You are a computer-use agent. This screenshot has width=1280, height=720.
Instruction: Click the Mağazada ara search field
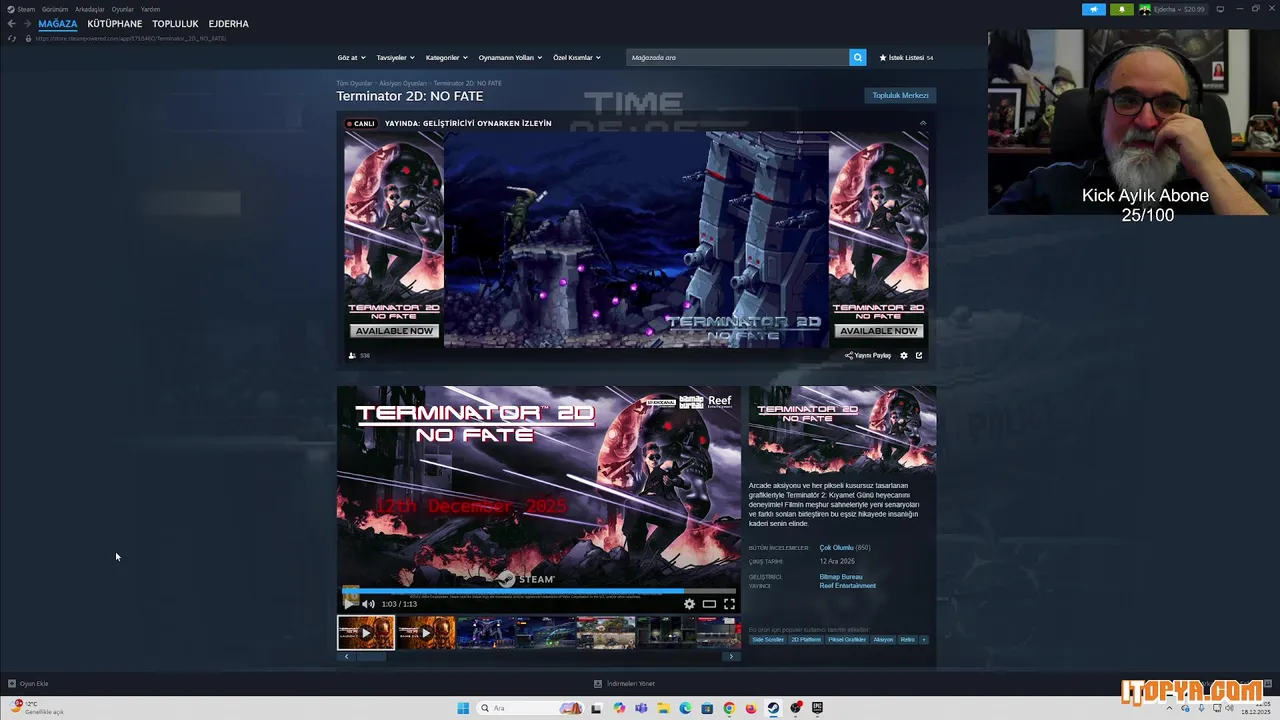[x=738, y=58]
